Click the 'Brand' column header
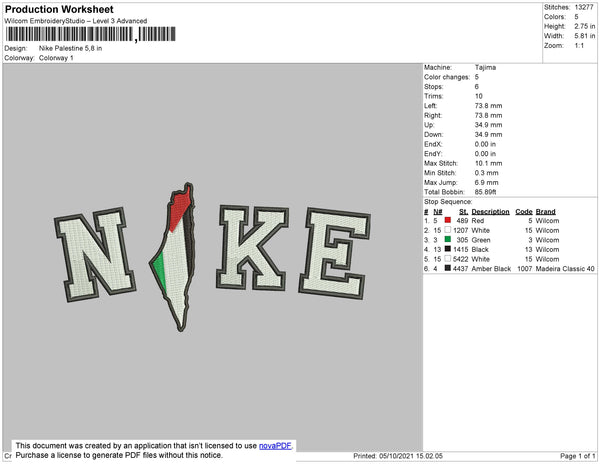The width and height of the screenshot is (600, 464). click(545, 212)
